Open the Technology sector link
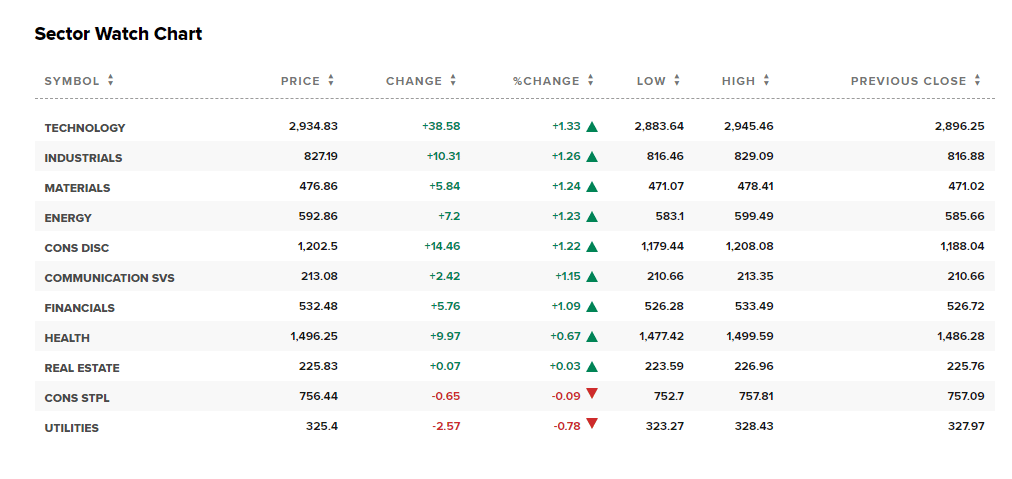 [85, 128]
